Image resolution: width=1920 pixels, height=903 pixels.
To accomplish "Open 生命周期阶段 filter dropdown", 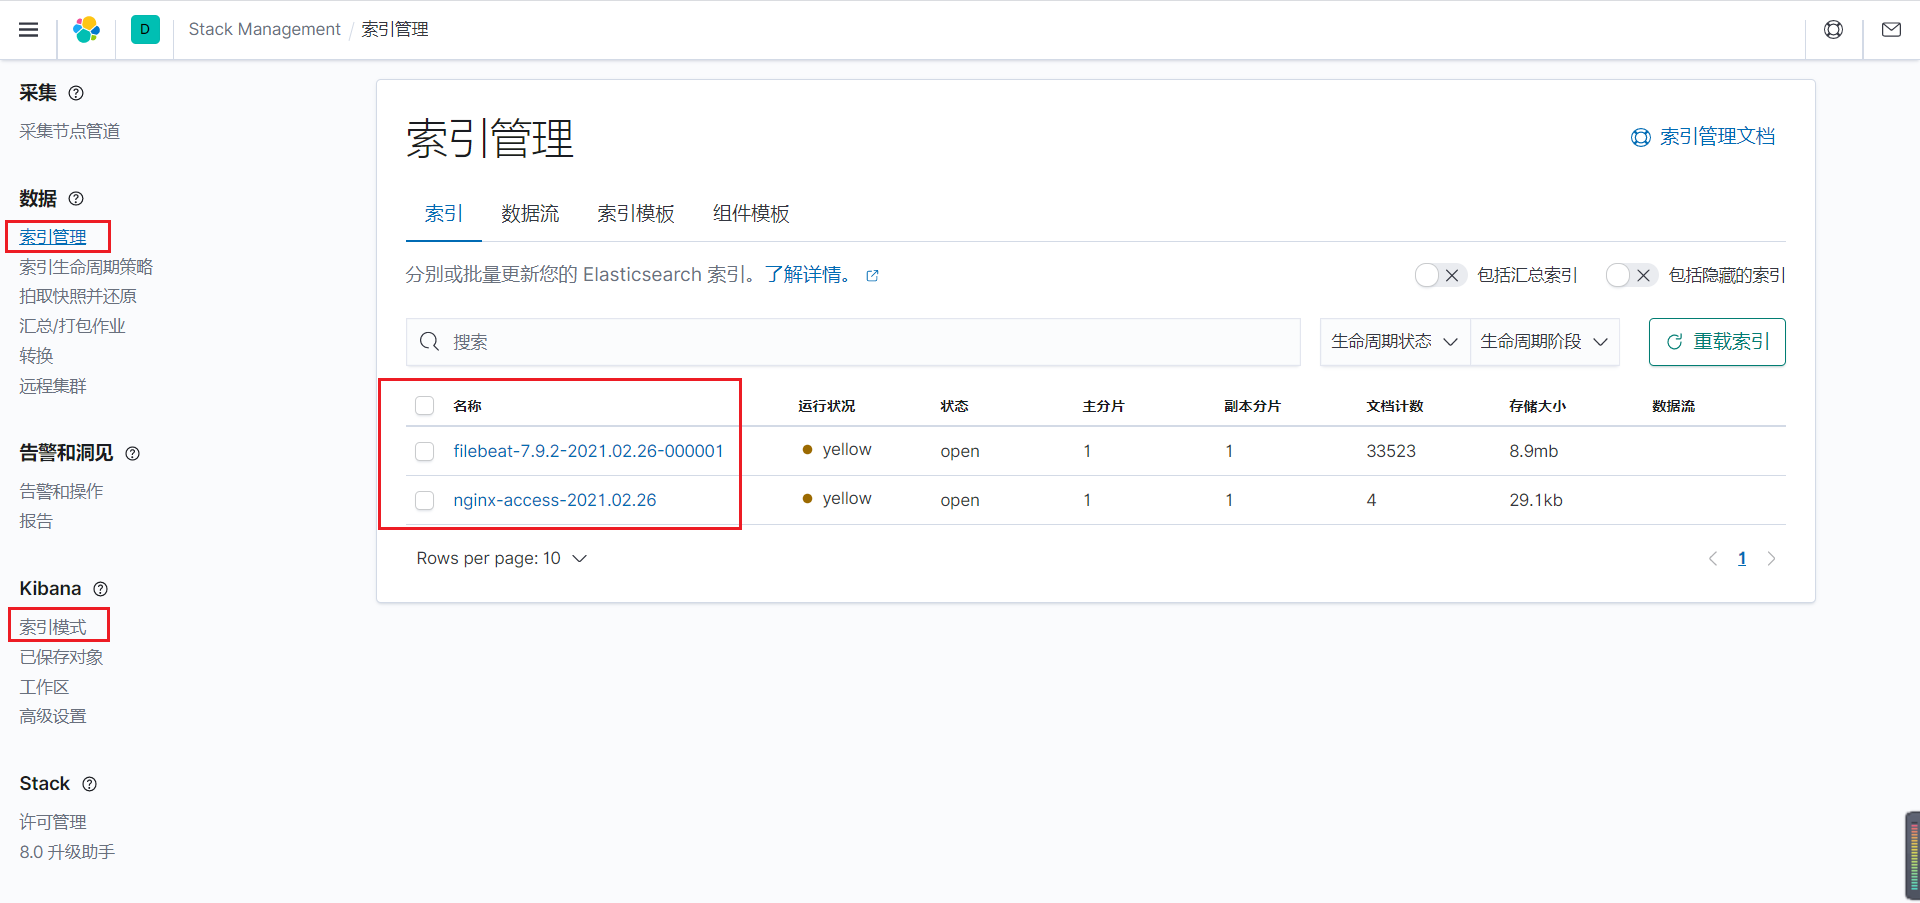I will (1545, 342).
